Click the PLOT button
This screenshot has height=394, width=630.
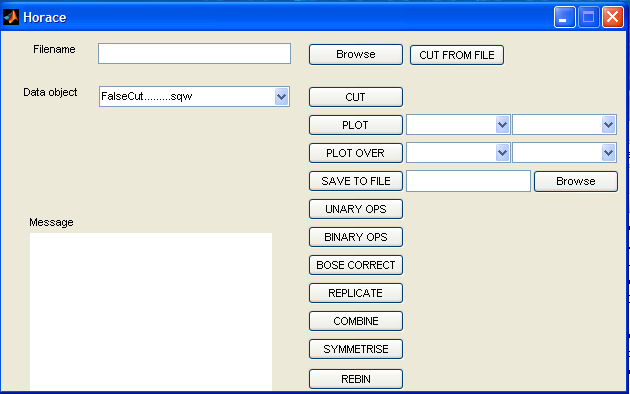(356, 125)
